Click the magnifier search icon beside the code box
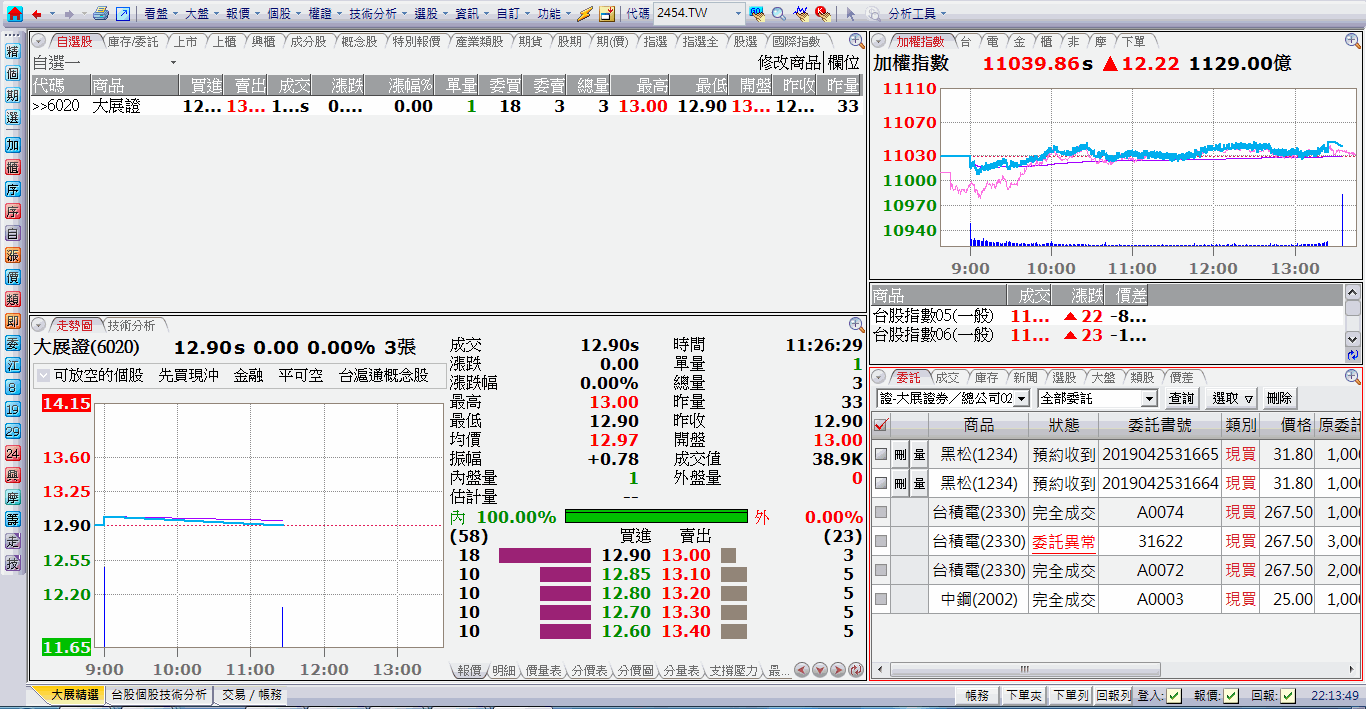Screen dimensions: 1366x709 [778, 14]
